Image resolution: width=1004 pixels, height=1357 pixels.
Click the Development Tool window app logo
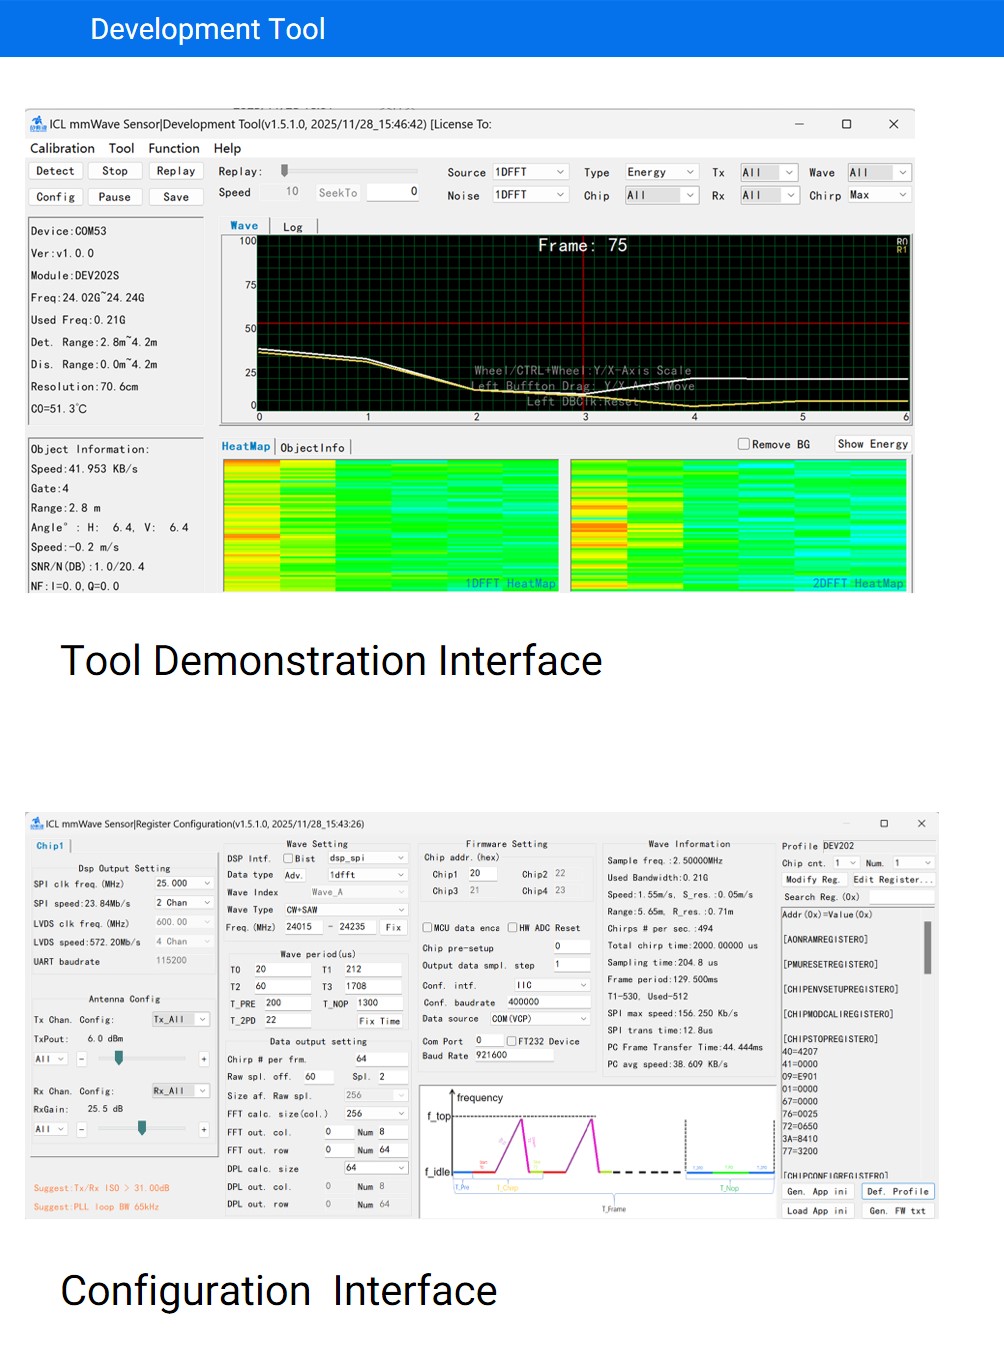point(38,124)
